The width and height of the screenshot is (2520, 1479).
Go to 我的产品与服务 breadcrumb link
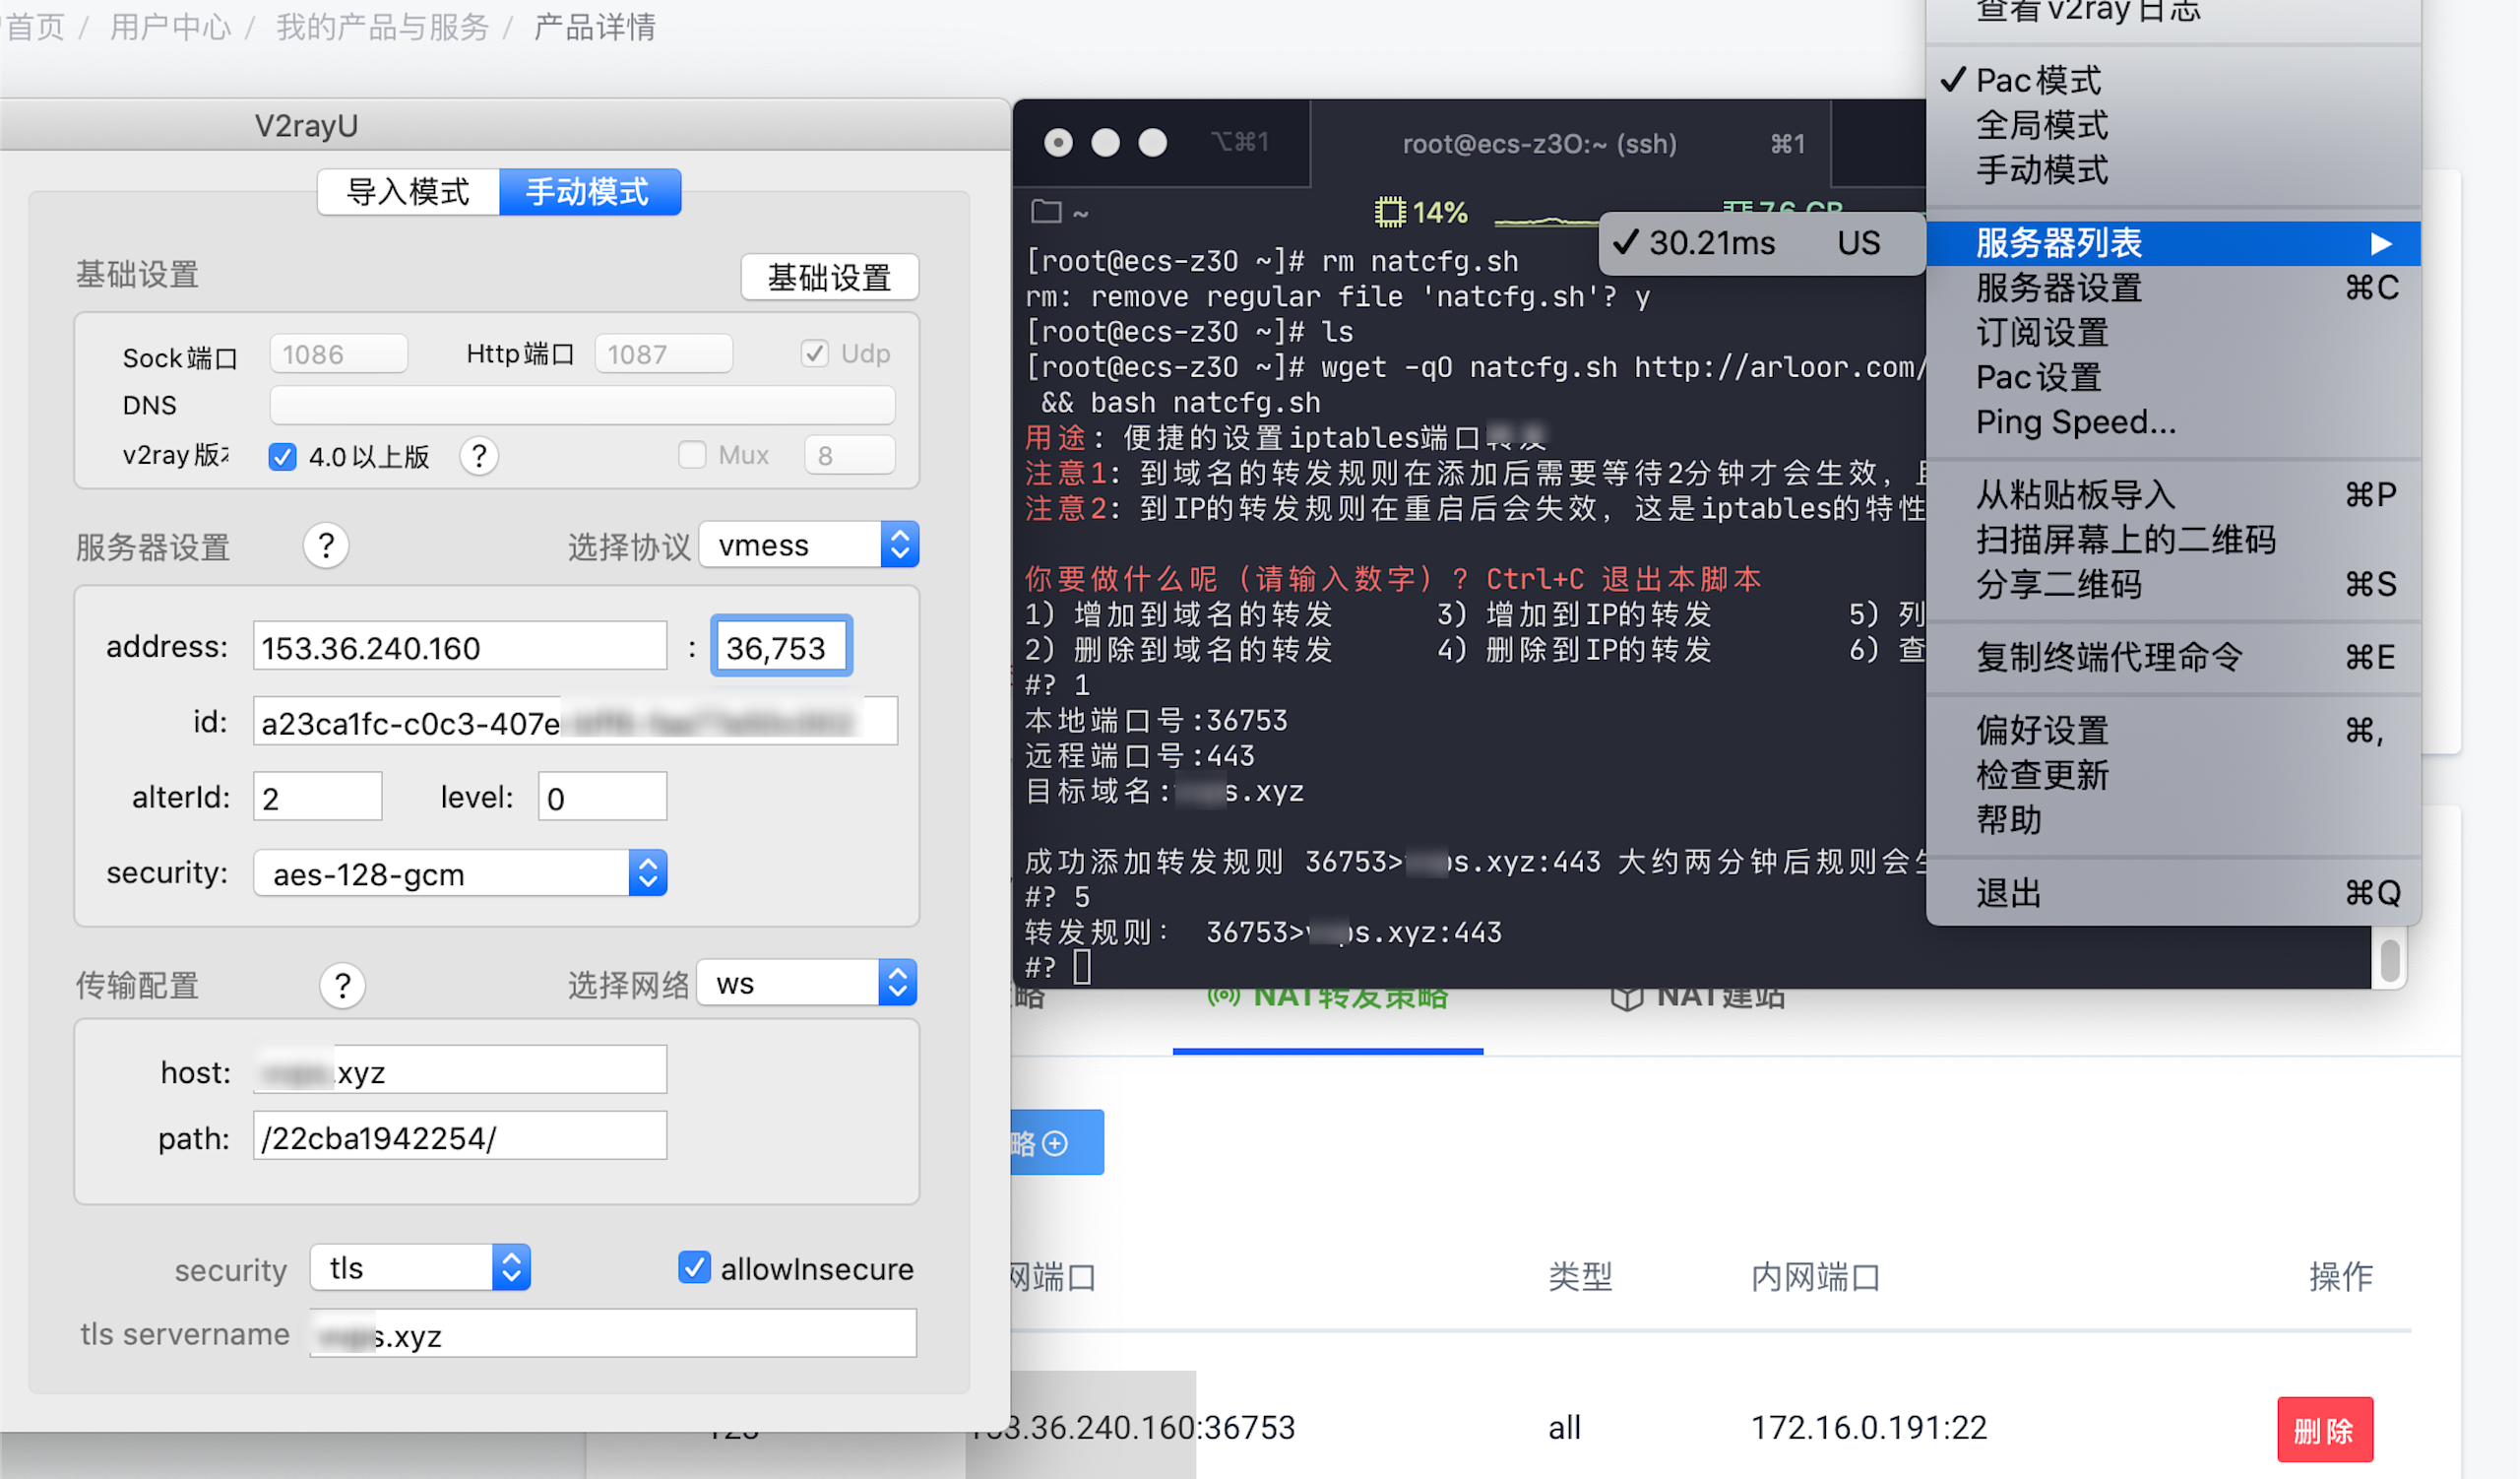[382, 27]
